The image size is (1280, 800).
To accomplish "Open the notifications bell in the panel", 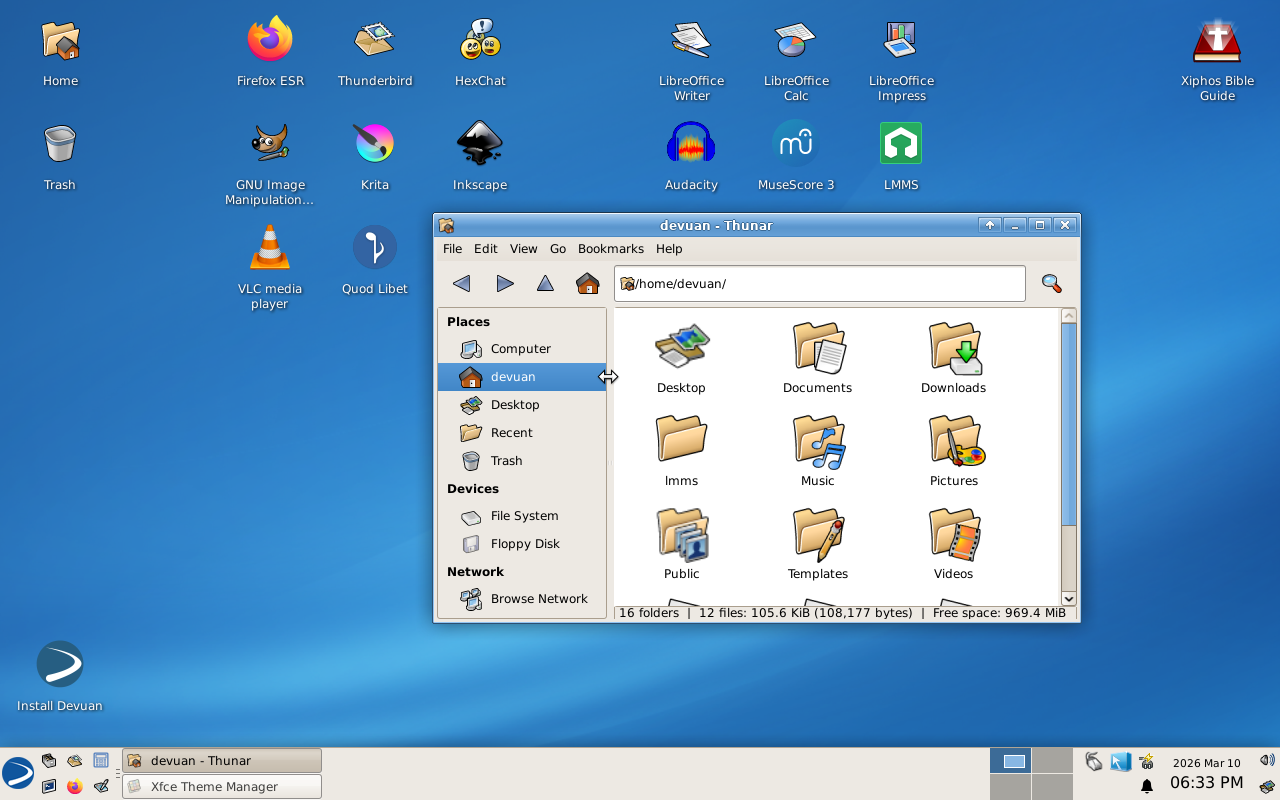I will pos(1147,787).
